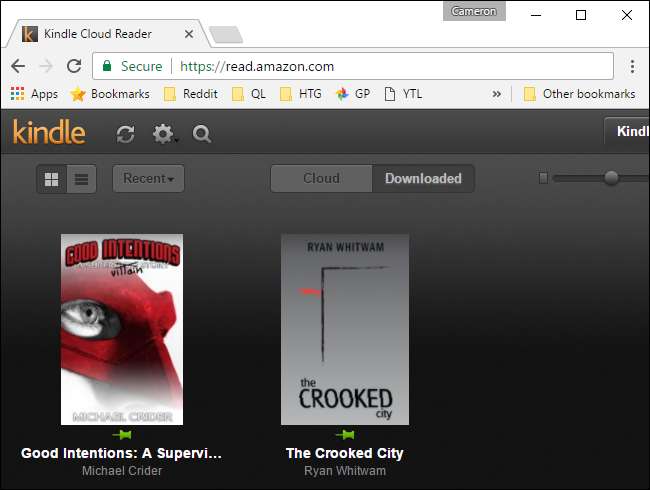Click the Cameron profile button

click(474, 11)
